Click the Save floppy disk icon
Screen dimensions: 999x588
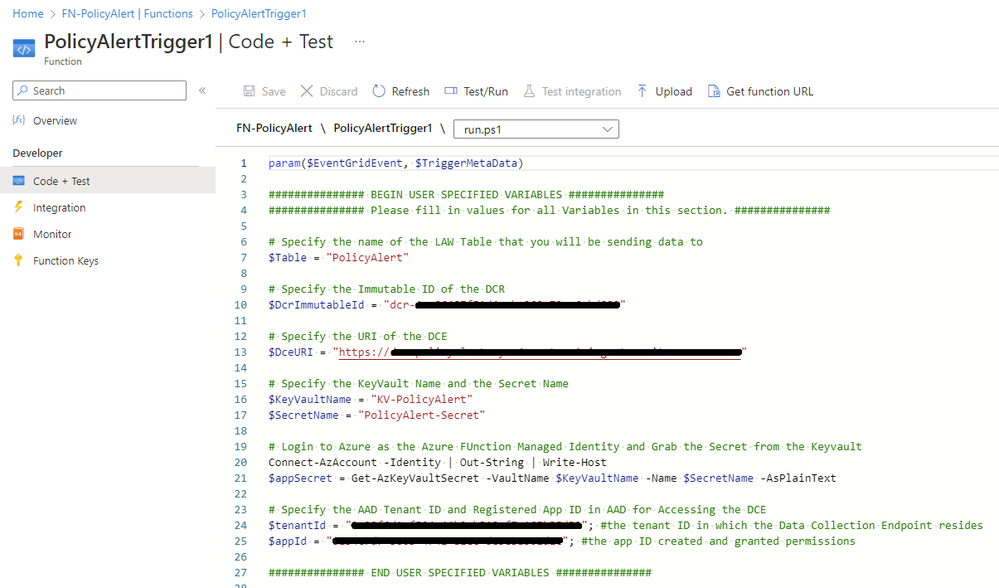pyautogui.click(x=249, y=91)
